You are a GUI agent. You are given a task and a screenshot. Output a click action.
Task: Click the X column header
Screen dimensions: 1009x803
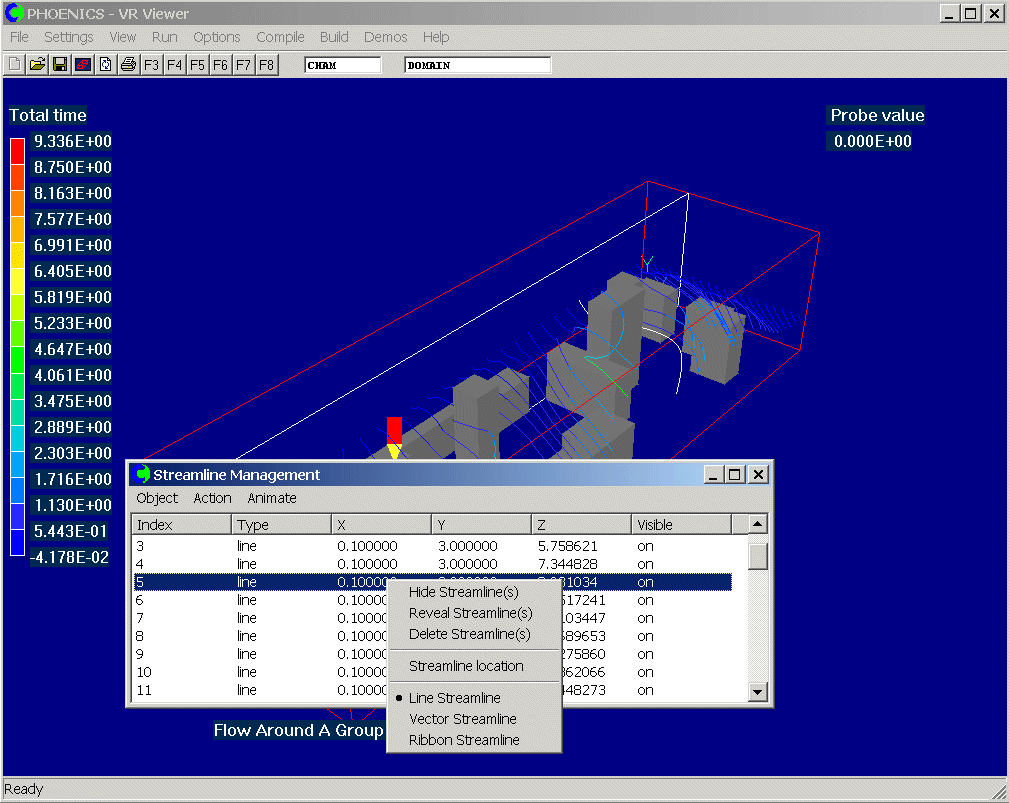tap(382, 525)
